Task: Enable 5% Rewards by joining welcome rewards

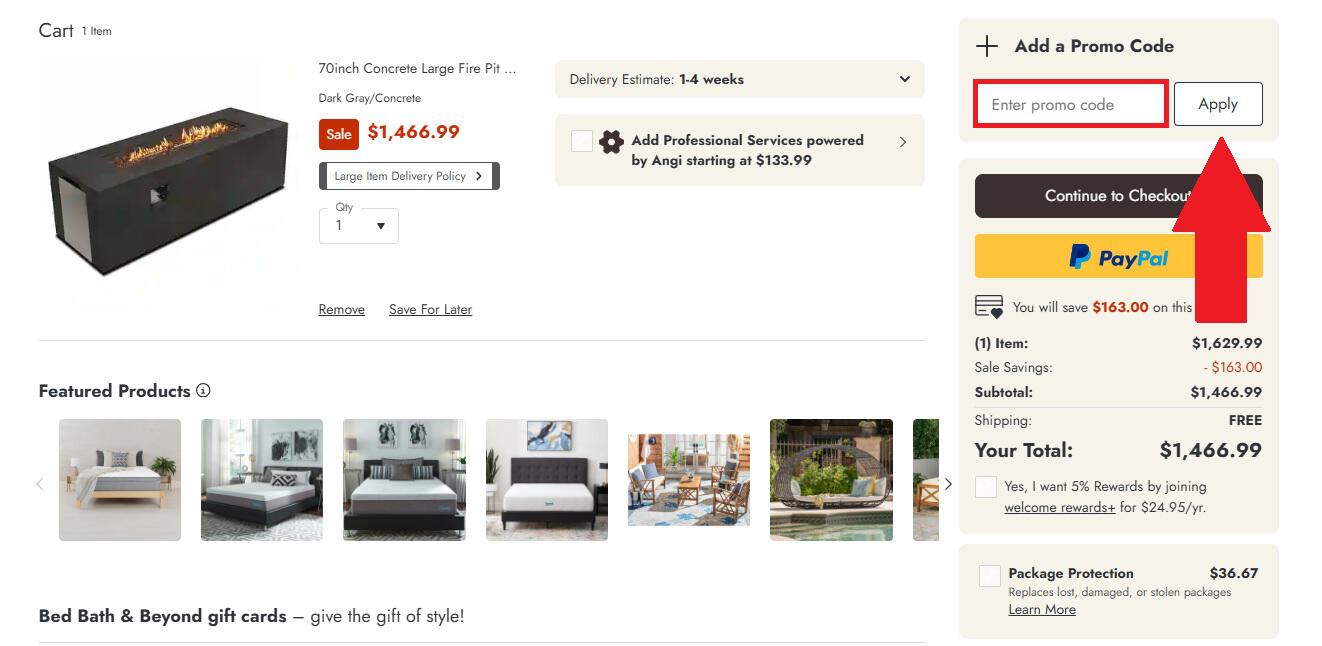Action: pyautogui.click(x=985, y=486)
